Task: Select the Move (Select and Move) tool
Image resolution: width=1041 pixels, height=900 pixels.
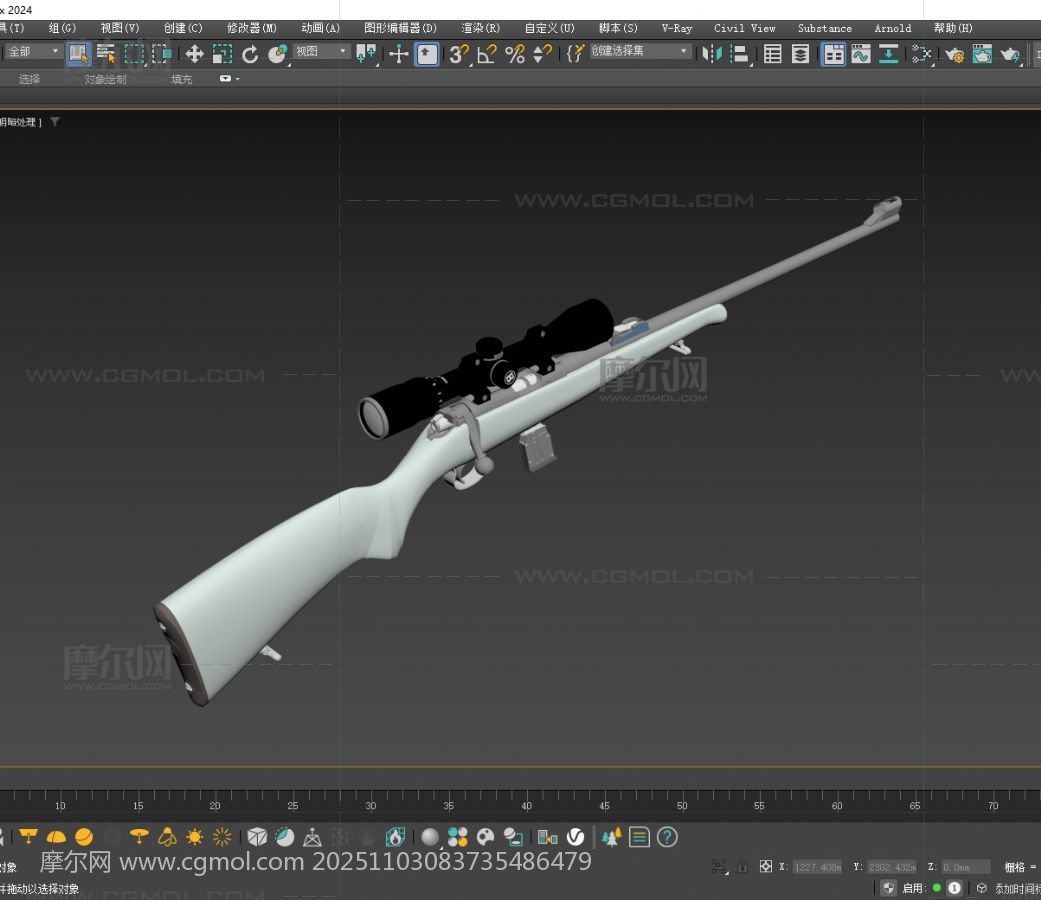Action: (x=194, y=54)
